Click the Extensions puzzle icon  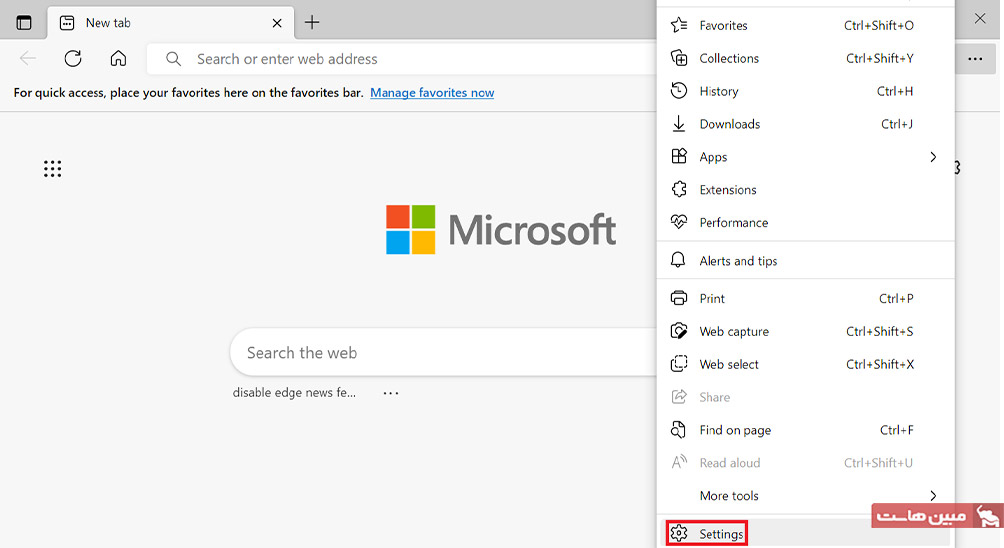tap(679, 189)
